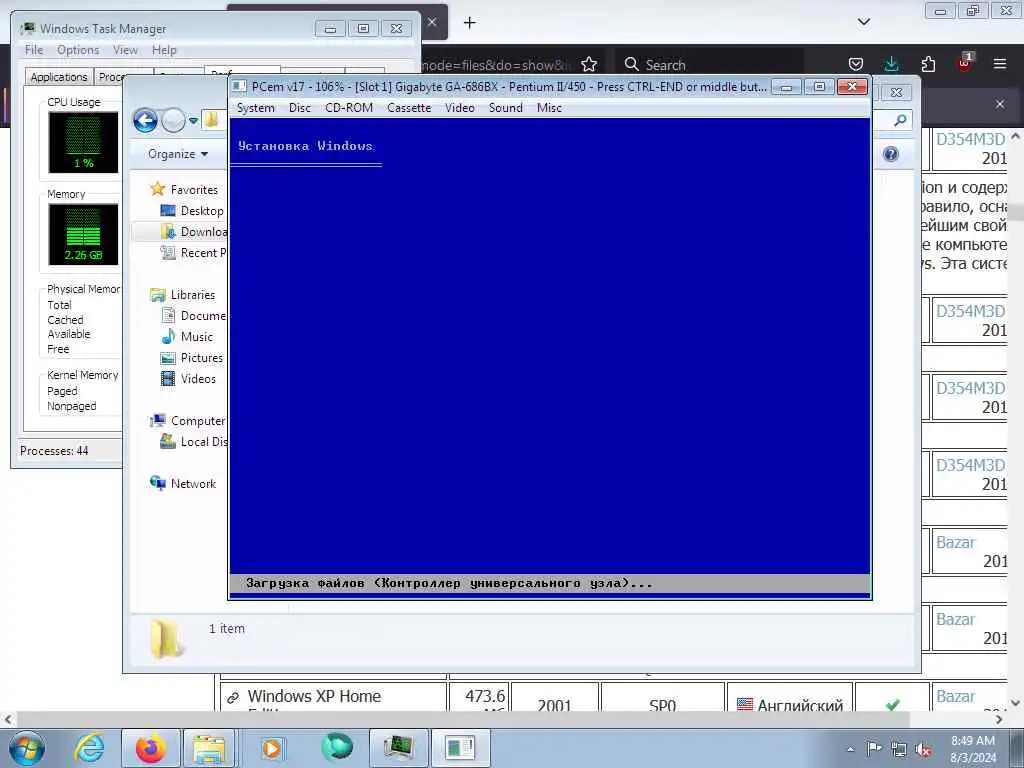Open Firefox hamburger application menu
The height and width of the screenshot is (768, 1024).
[1000, 64]
